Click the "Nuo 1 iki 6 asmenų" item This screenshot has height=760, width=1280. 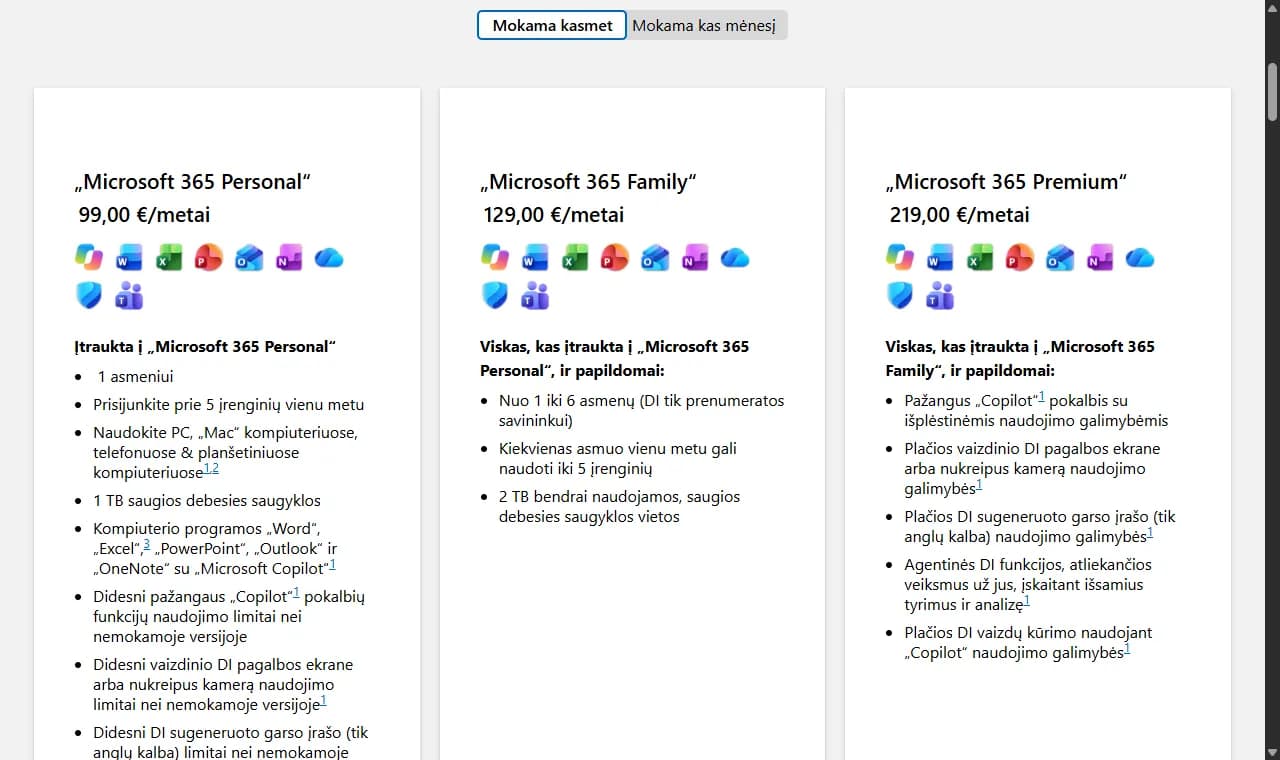click(642, 411)
